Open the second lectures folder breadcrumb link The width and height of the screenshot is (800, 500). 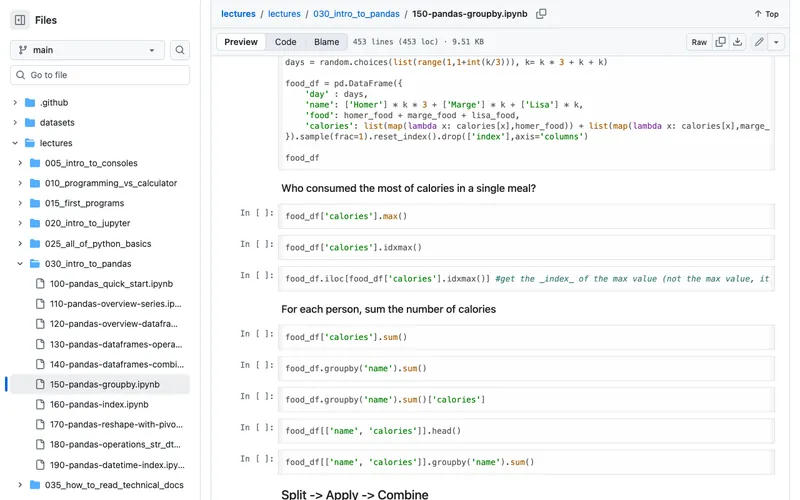tap(284, 14)
